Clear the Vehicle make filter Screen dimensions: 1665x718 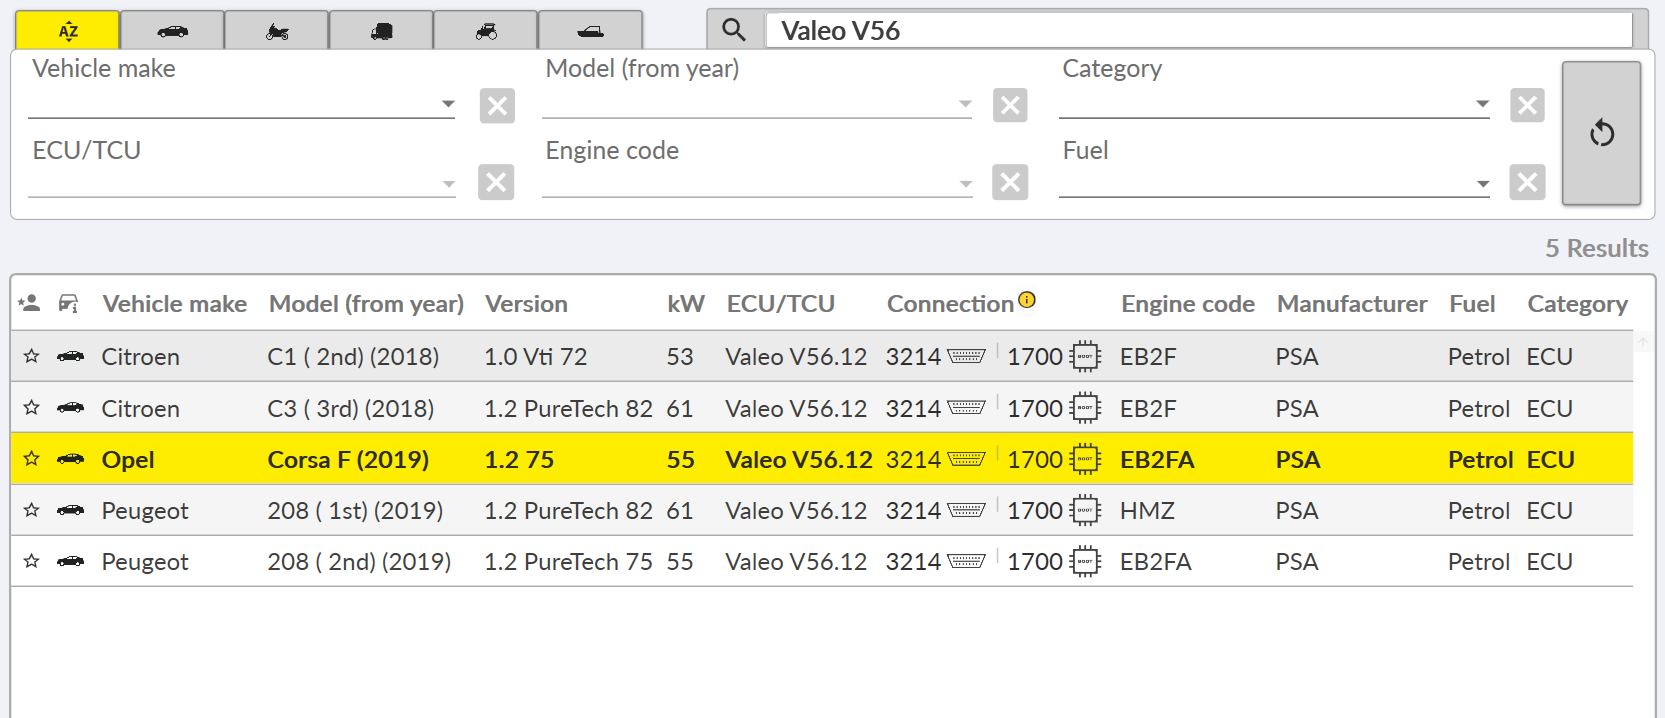(x=497, y=105)
